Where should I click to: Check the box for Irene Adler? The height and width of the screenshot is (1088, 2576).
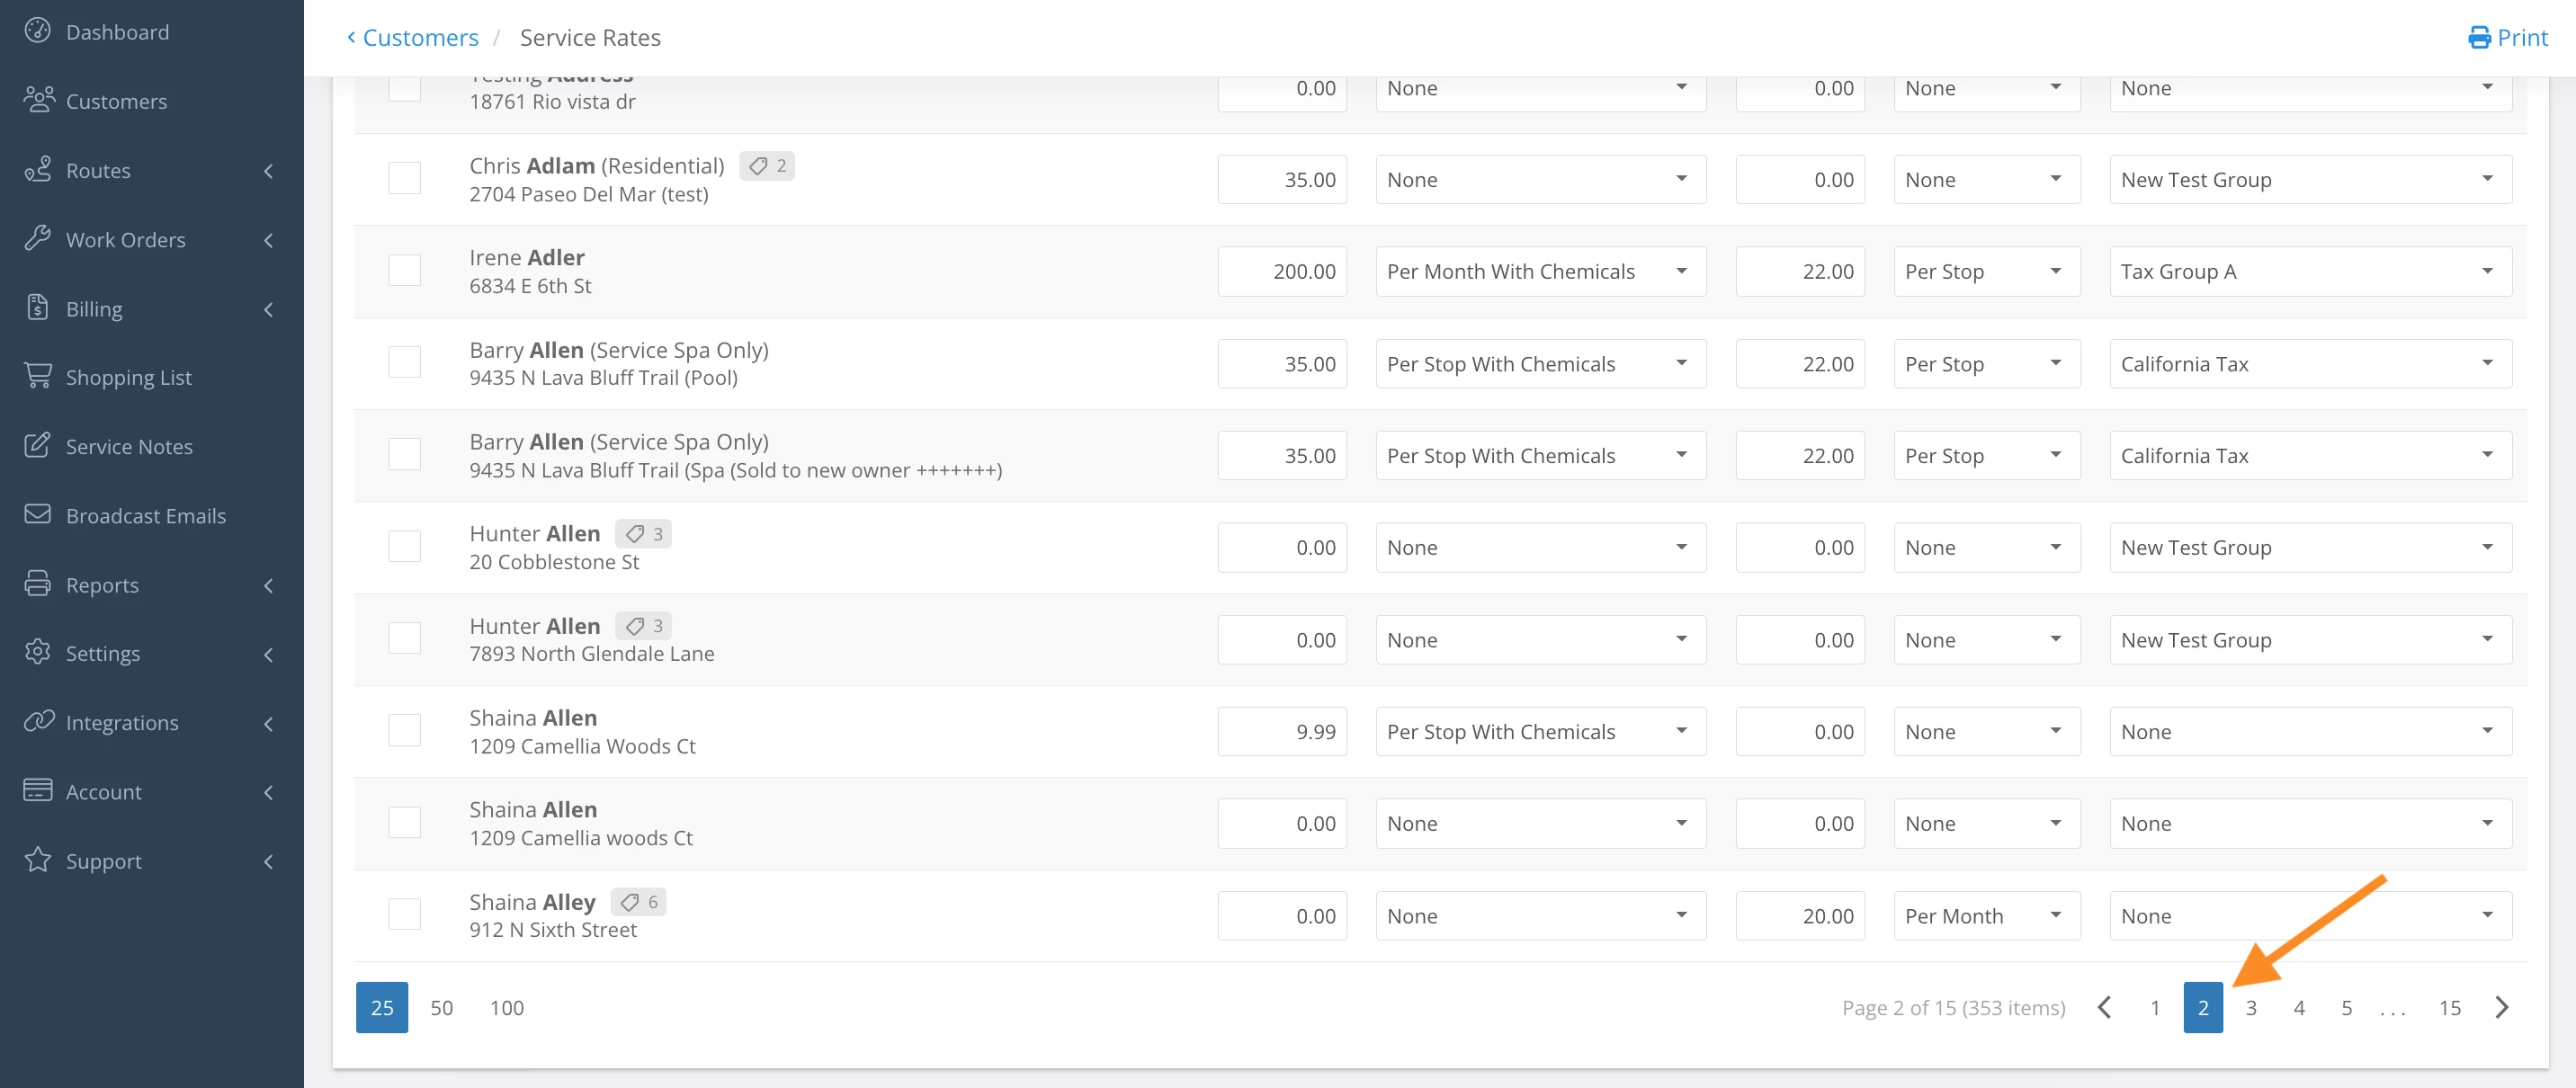click(x=404, y=270)
